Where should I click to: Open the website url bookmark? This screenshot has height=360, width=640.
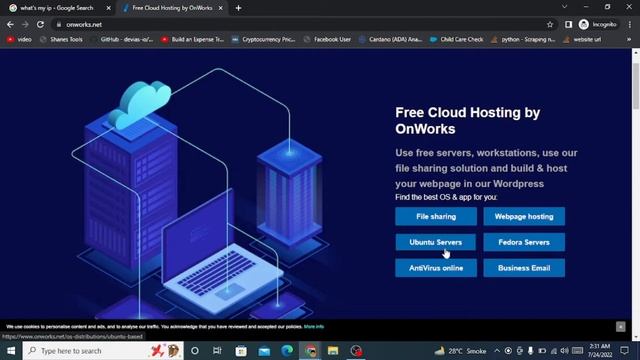pyautogui.click(x=582, y=40)
